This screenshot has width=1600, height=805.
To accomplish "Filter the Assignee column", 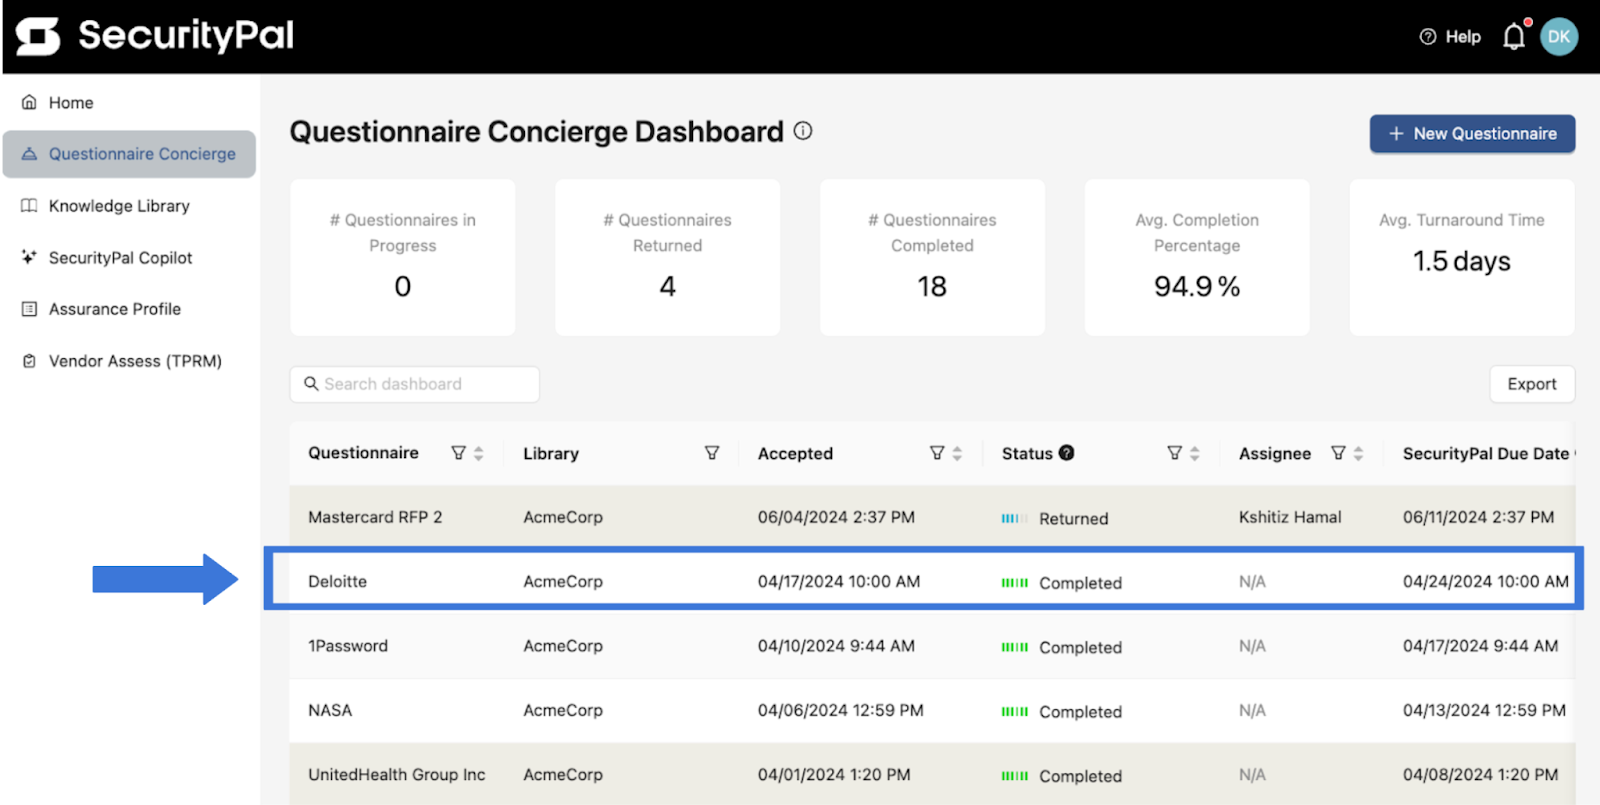I will click(1338, 453).
